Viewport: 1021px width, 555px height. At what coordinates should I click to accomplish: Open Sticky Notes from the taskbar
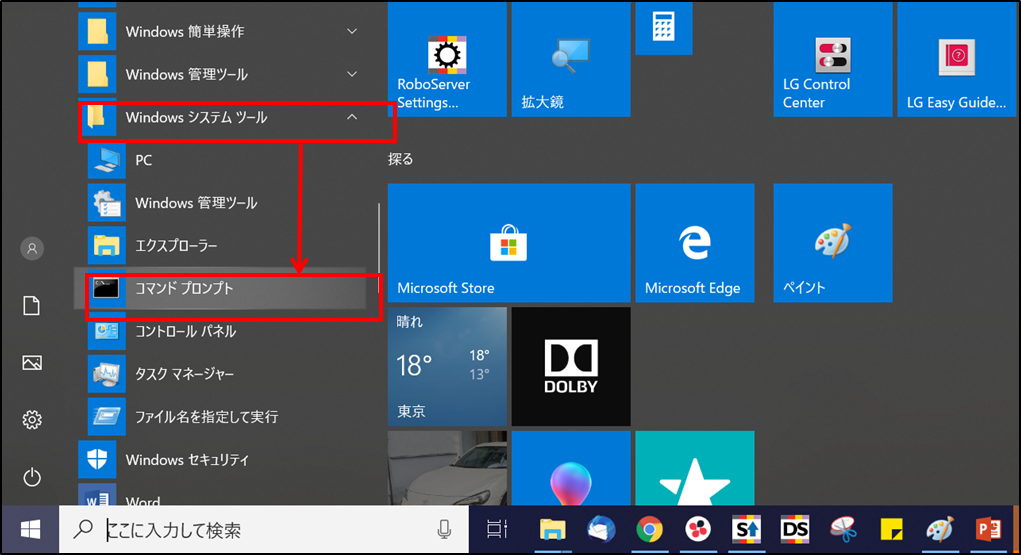tap(891, 530)
